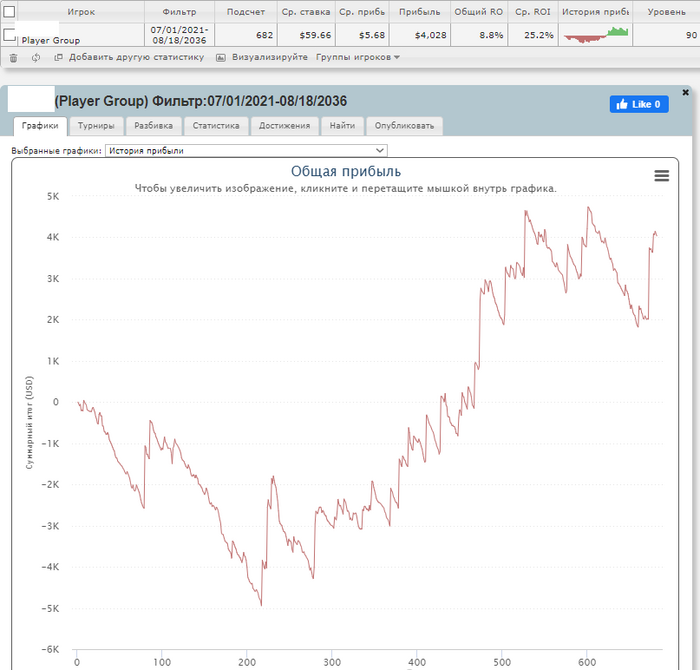Click the 682 count value
The image size is (700, 670).
tap(264, 35)
